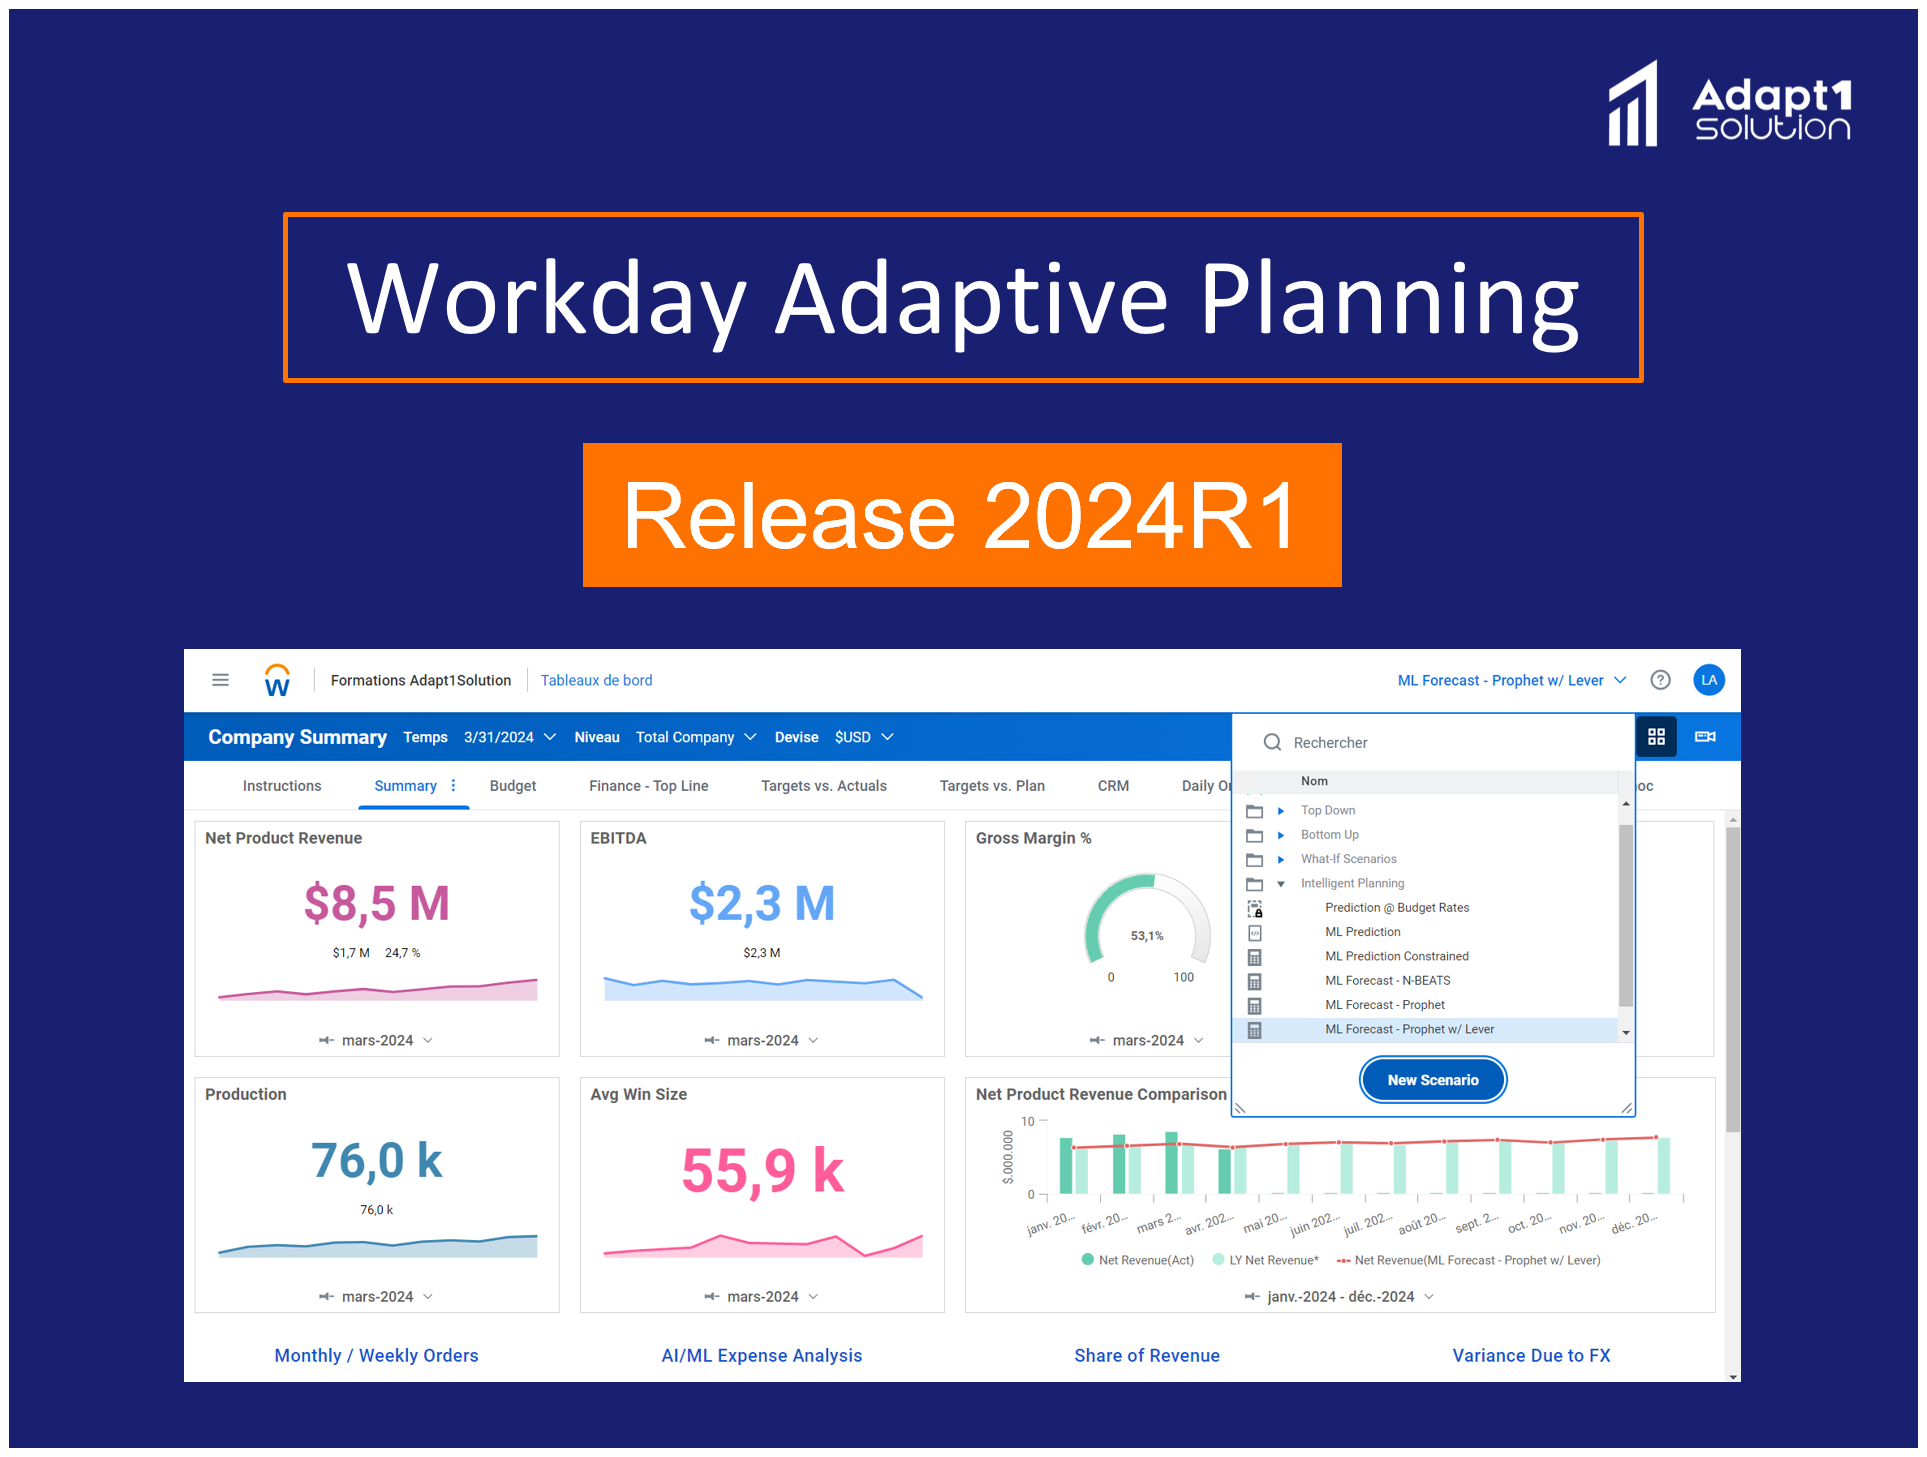Open the mars-2024 period dropdown under Gross Margin %

[1158, 1040]
